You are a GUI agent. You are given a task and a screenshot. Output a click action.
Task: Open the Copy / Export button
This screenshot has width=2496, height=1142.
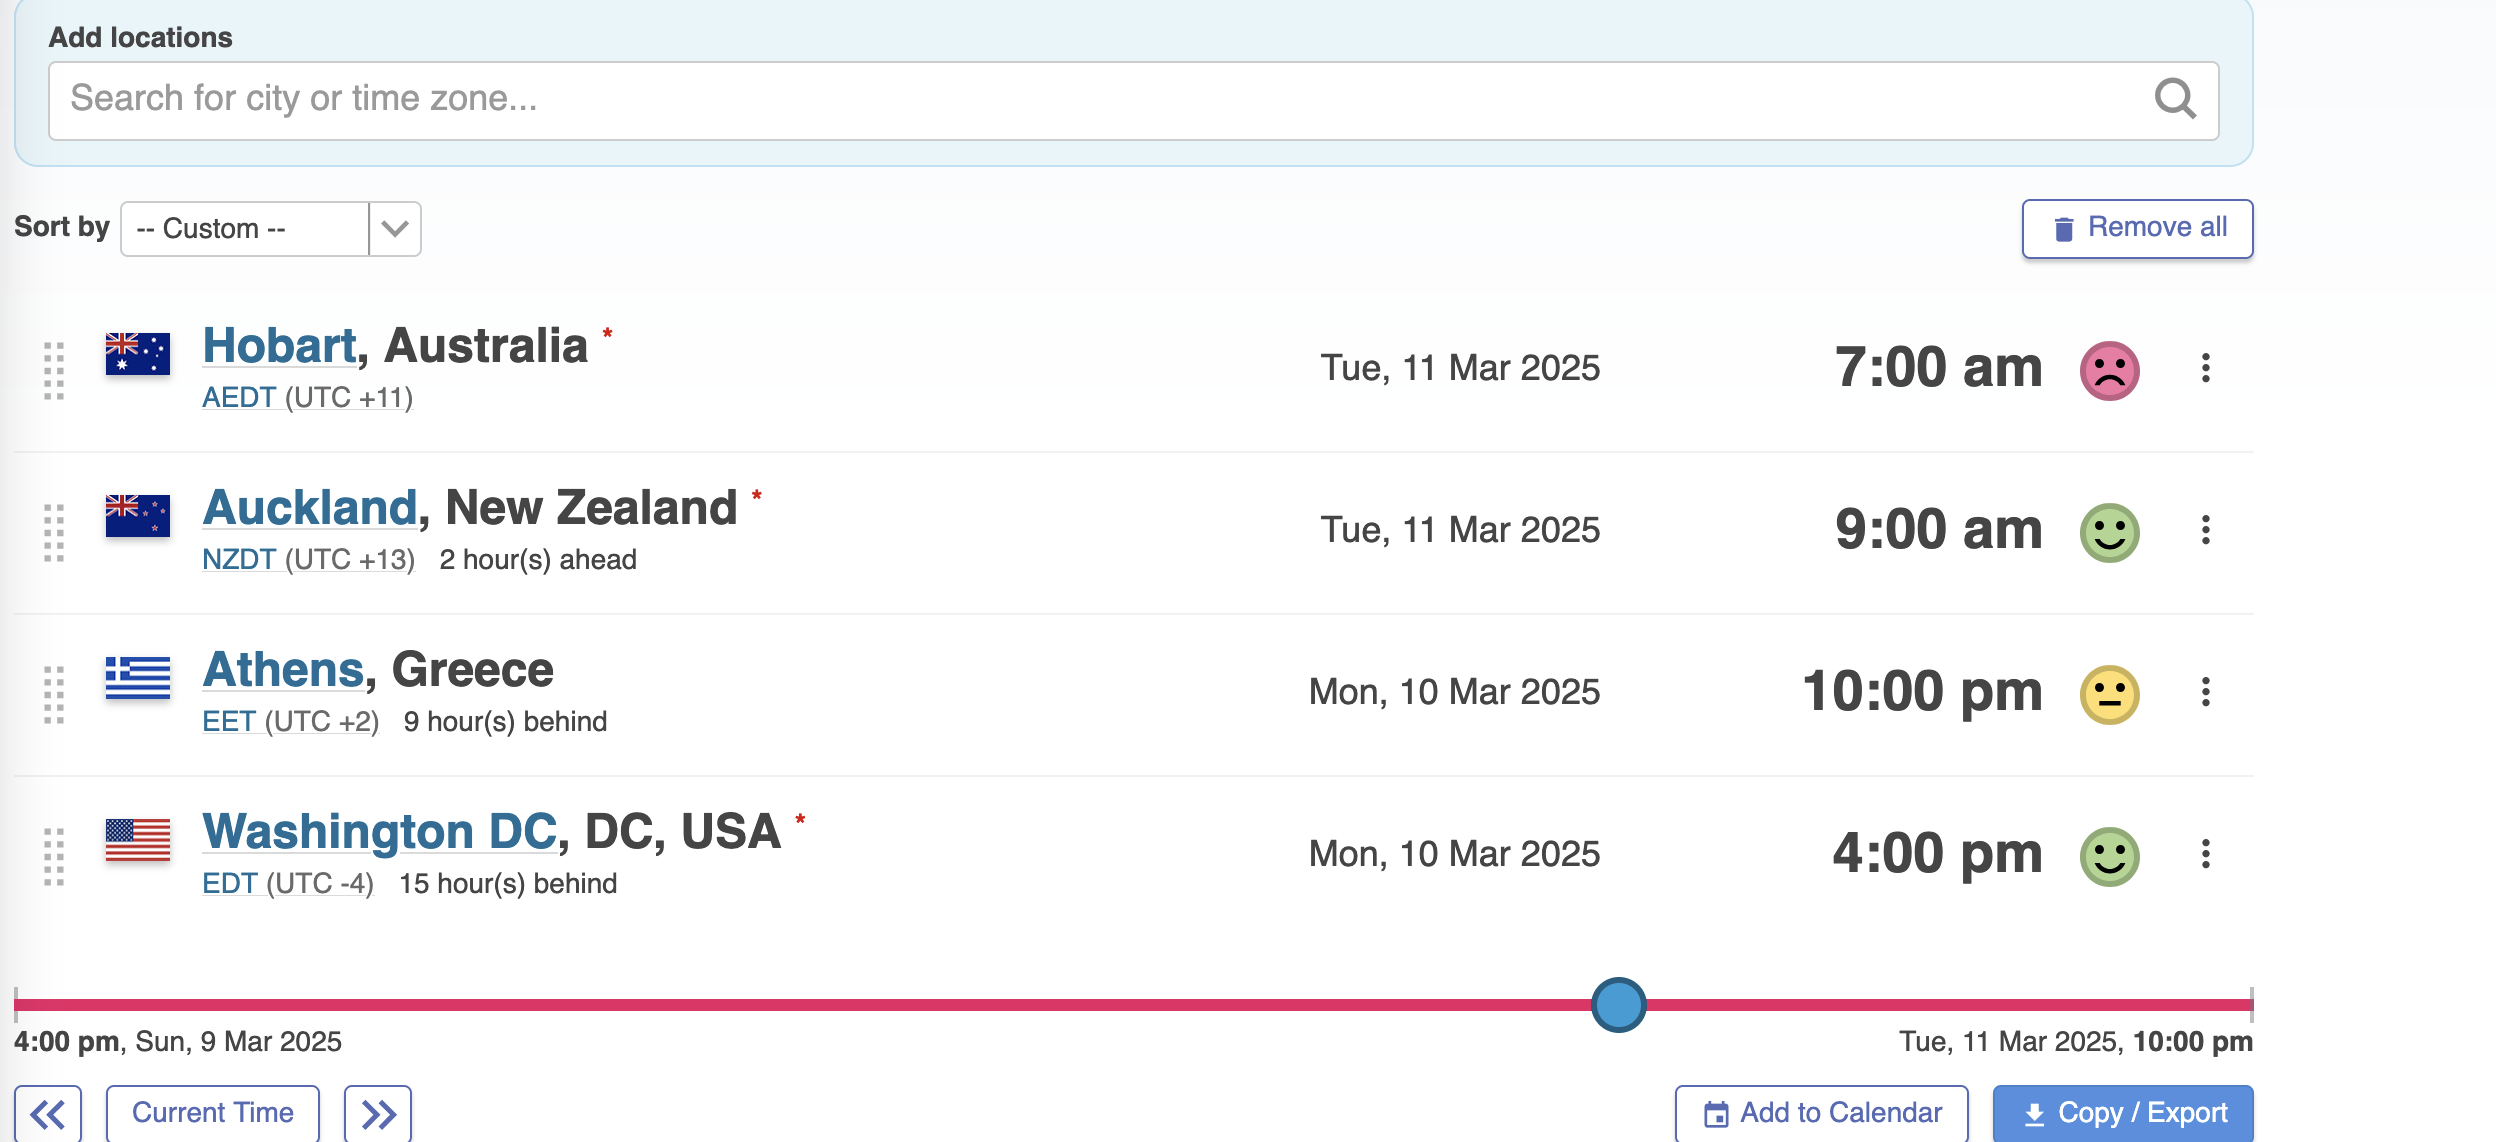click(x=2122, y=1113)
